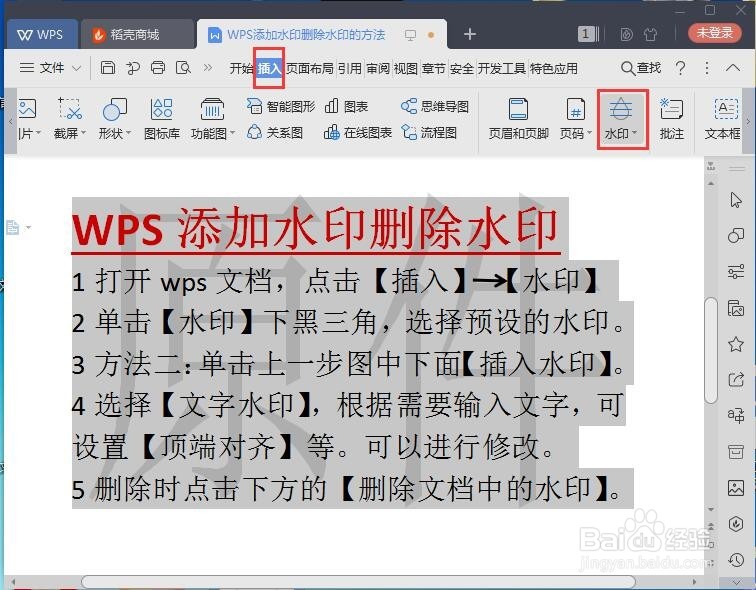Switch to the 开始 ribbon tab
The width and height of the screenshot is (756, 590).
click(242, 68)
